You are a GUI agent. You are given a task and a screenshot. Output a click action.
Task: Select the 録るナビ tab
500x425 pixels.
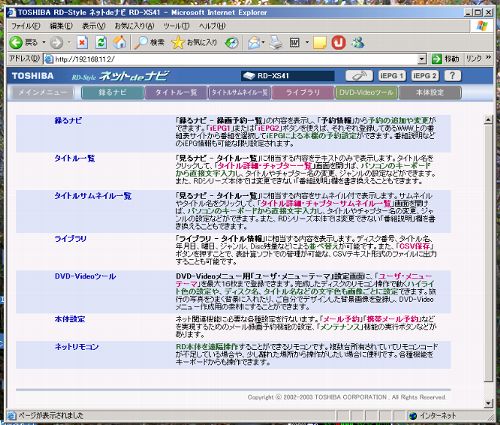113,93
